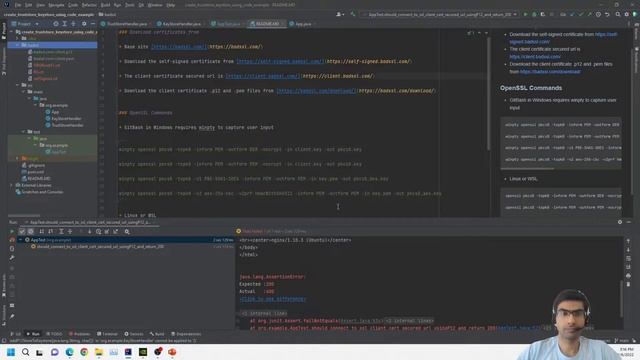
Task: Toggle show ignored tests button
Action: click(x=31, y=231)
